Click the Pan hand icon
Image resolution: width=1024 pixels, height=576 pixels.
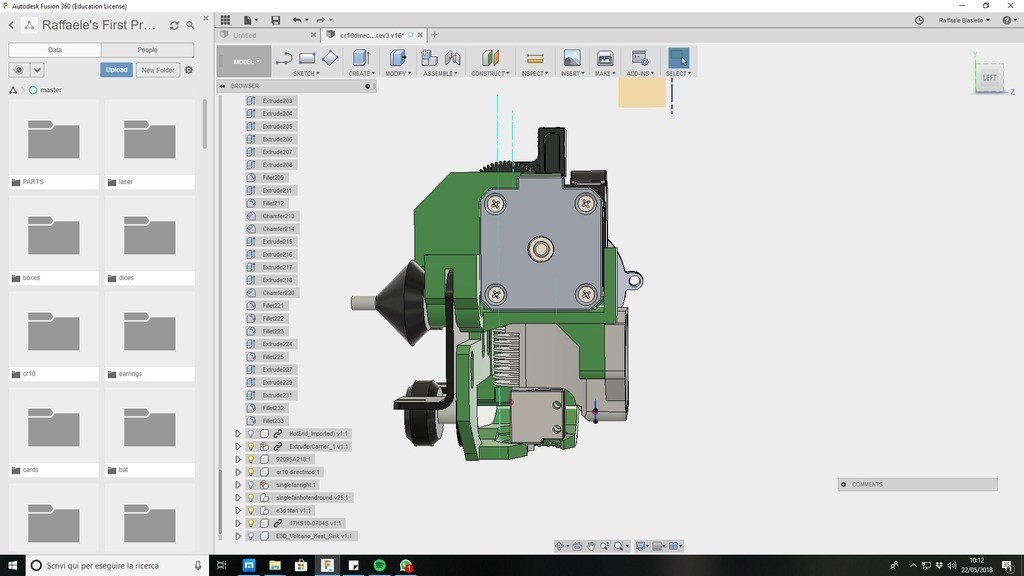590,546
